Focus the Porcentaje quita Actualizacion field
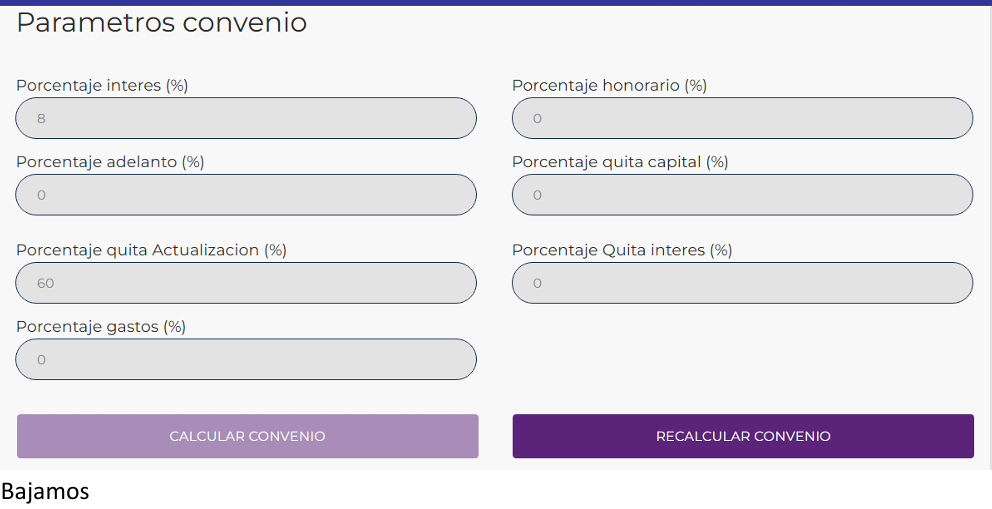This screenshot has width=992, height=509. [x=246, y=283]
